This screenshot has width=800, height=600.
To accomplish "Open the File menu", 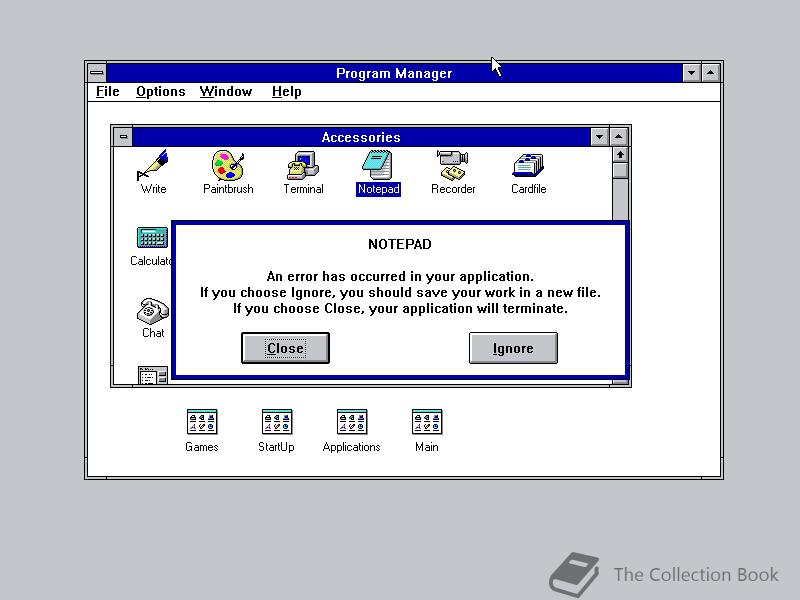I will tap(108, 91).
